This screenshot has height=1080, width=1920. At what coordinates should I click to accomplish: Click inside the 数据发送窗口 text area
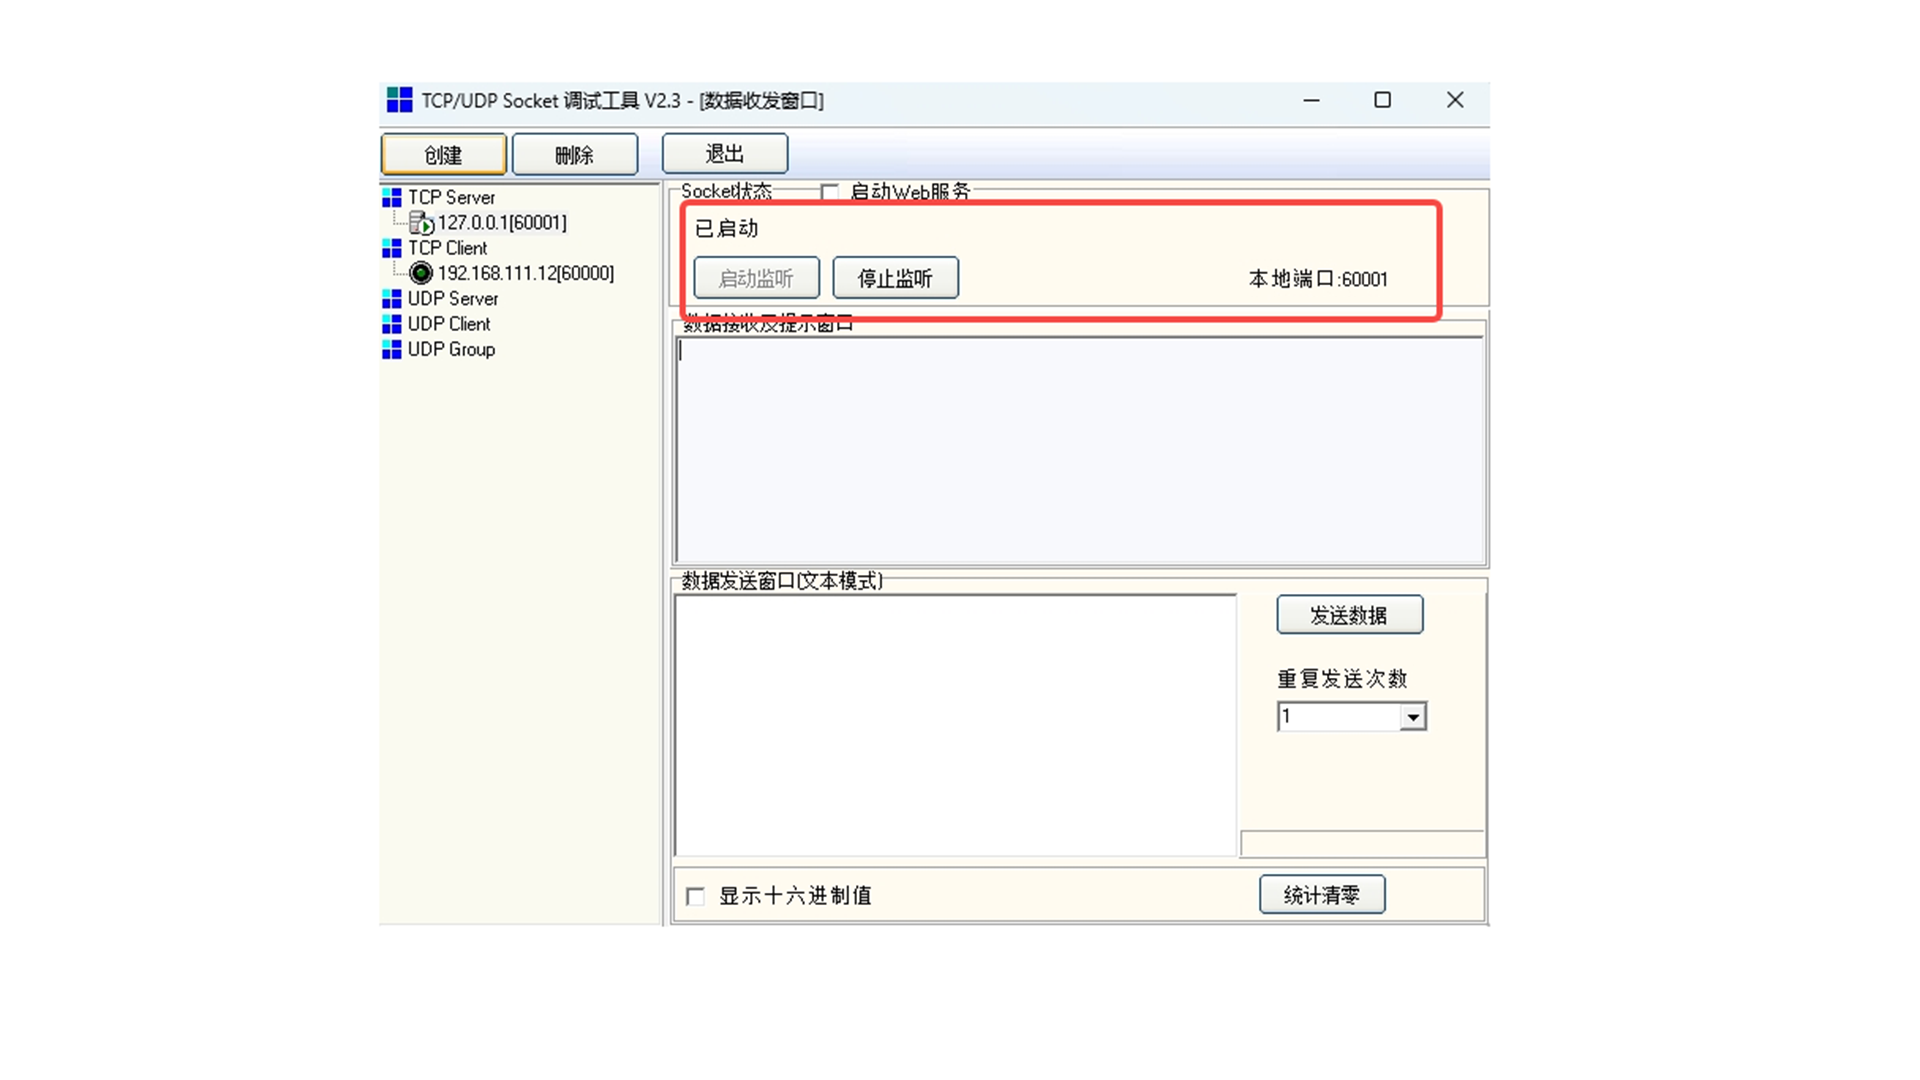point(955,725)
